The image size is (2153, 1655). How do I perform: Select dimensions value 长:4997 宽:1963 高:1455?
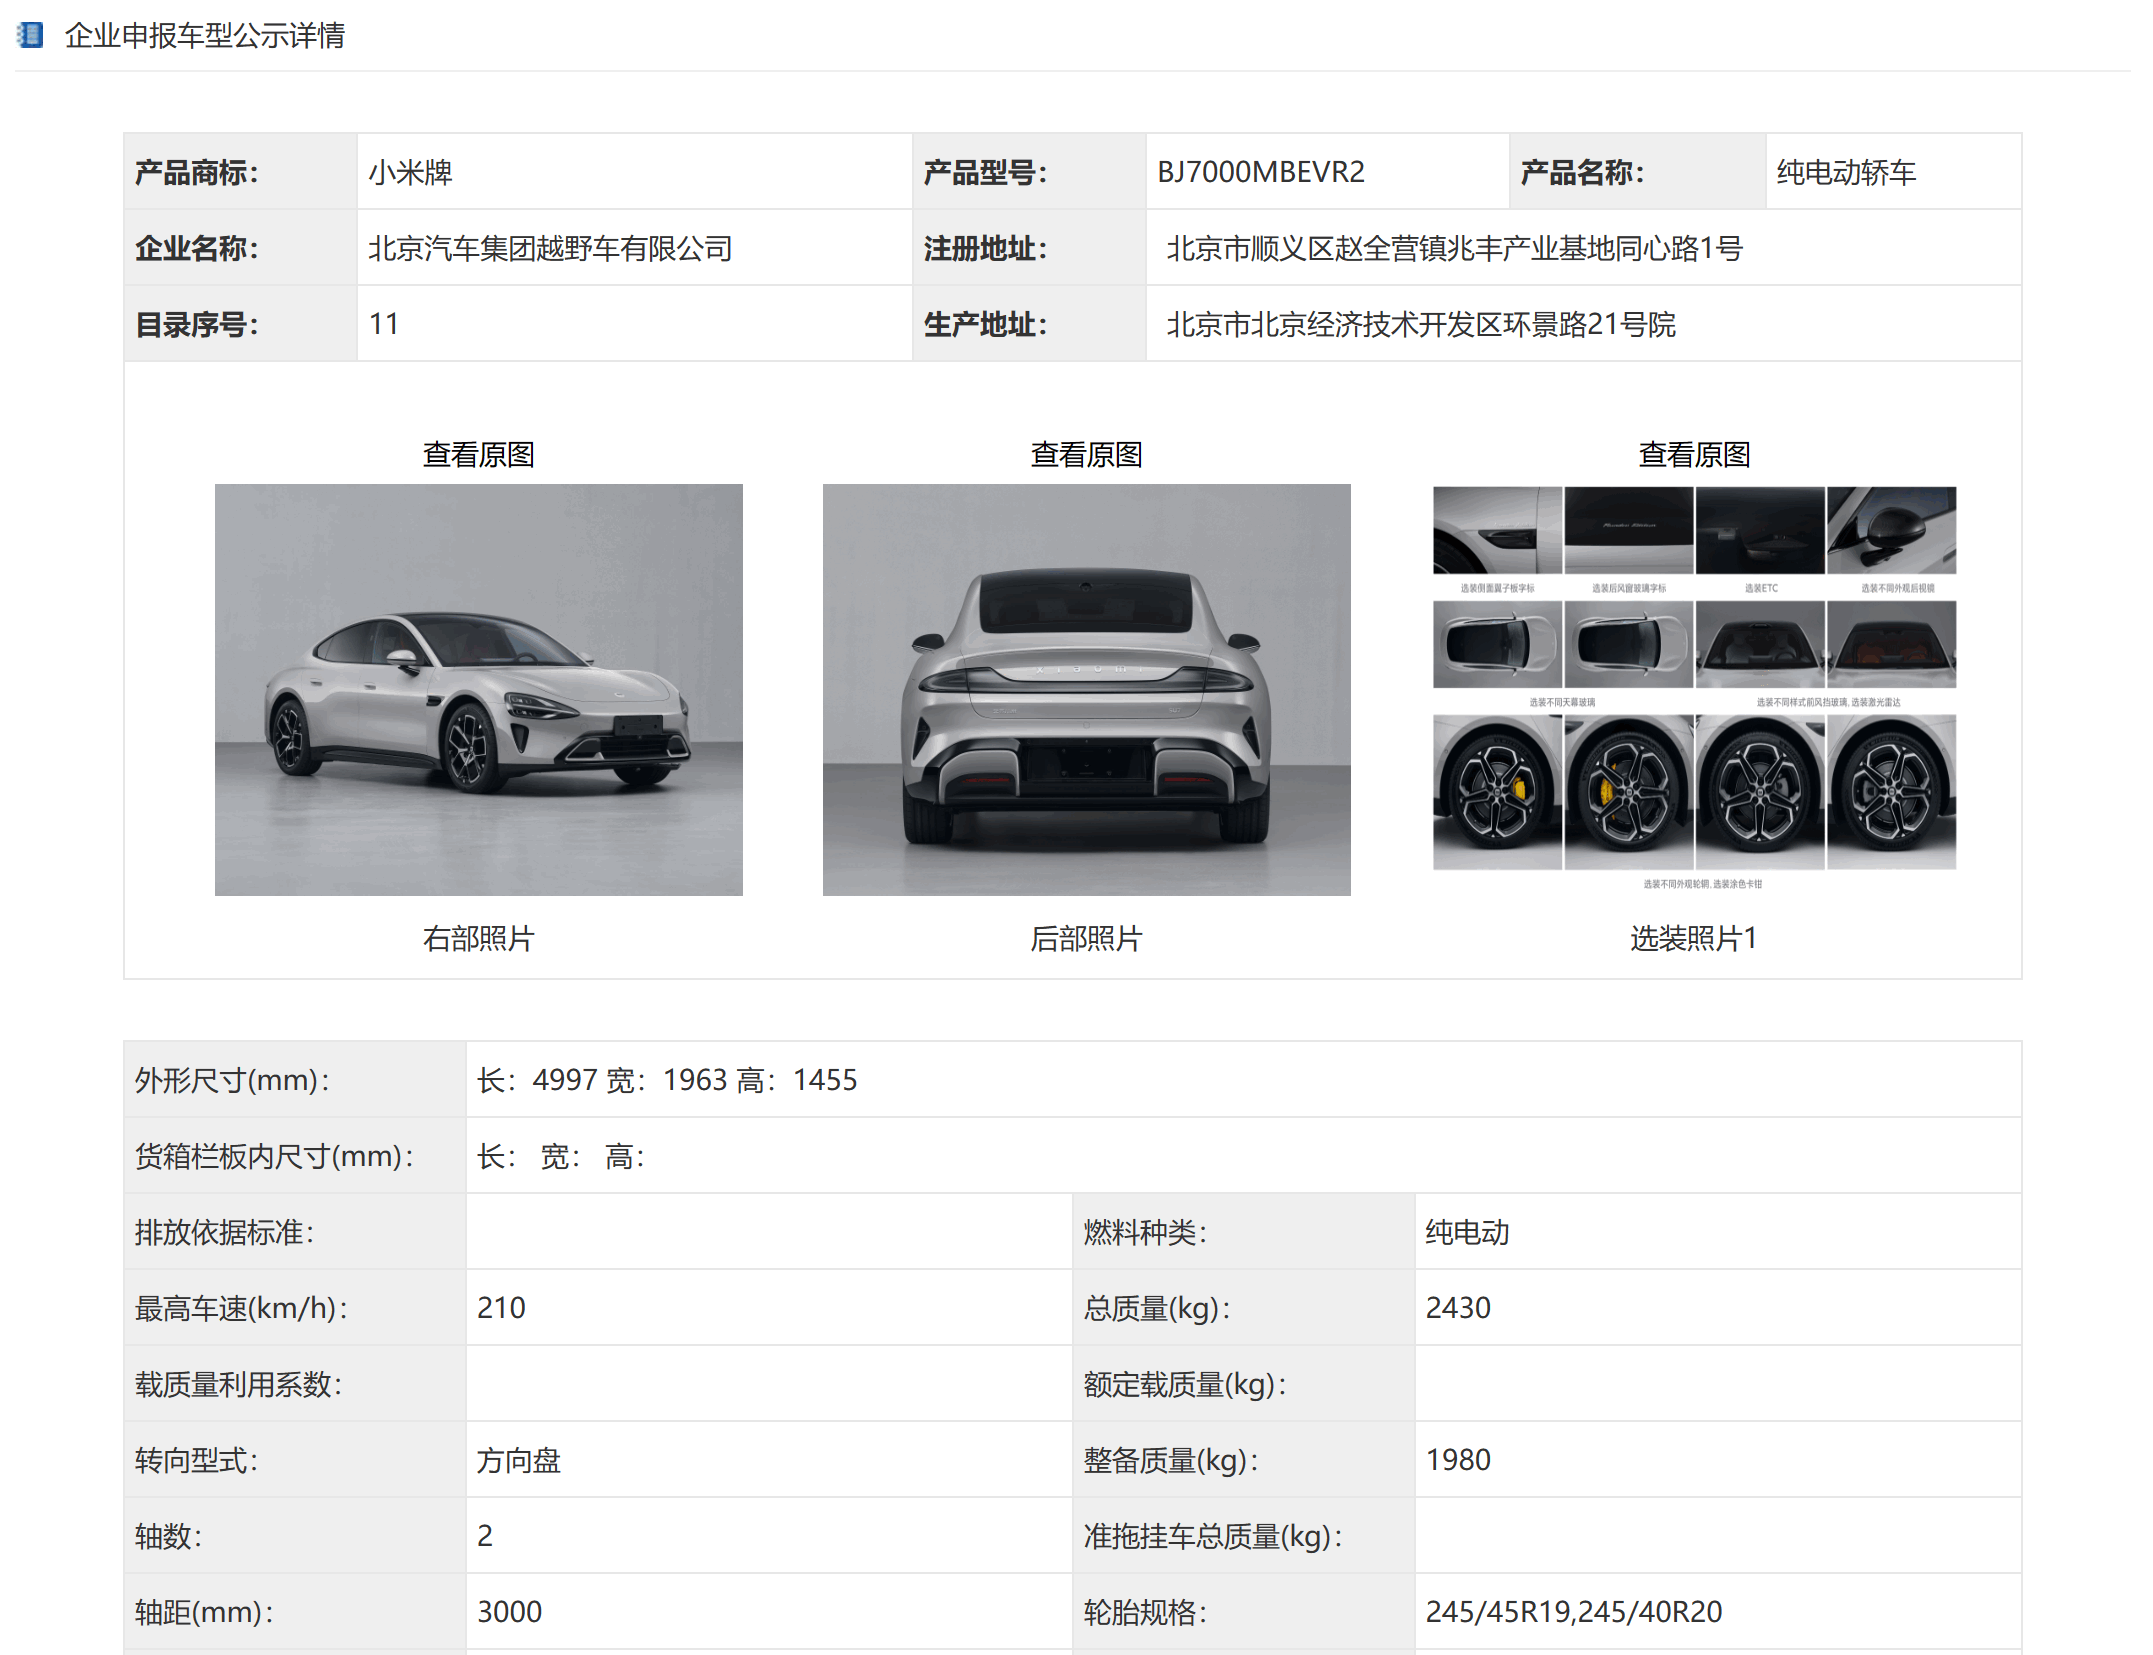click(x=667, y=1080)
